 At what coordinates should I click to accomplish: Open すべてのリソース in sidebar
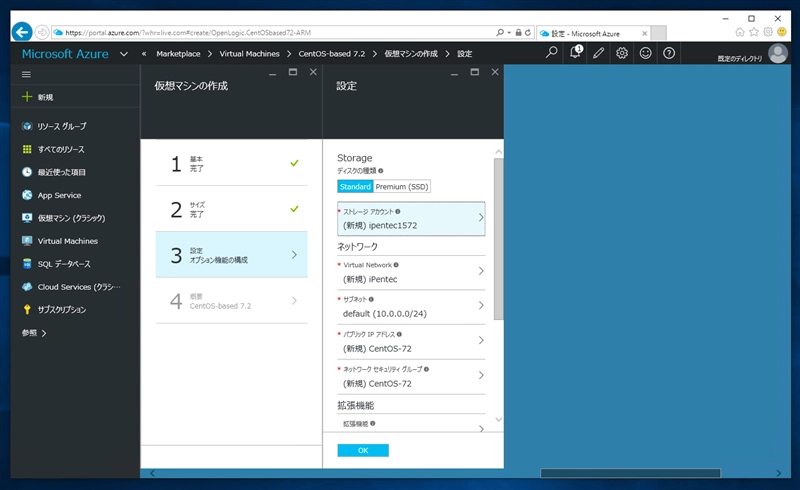60,149
